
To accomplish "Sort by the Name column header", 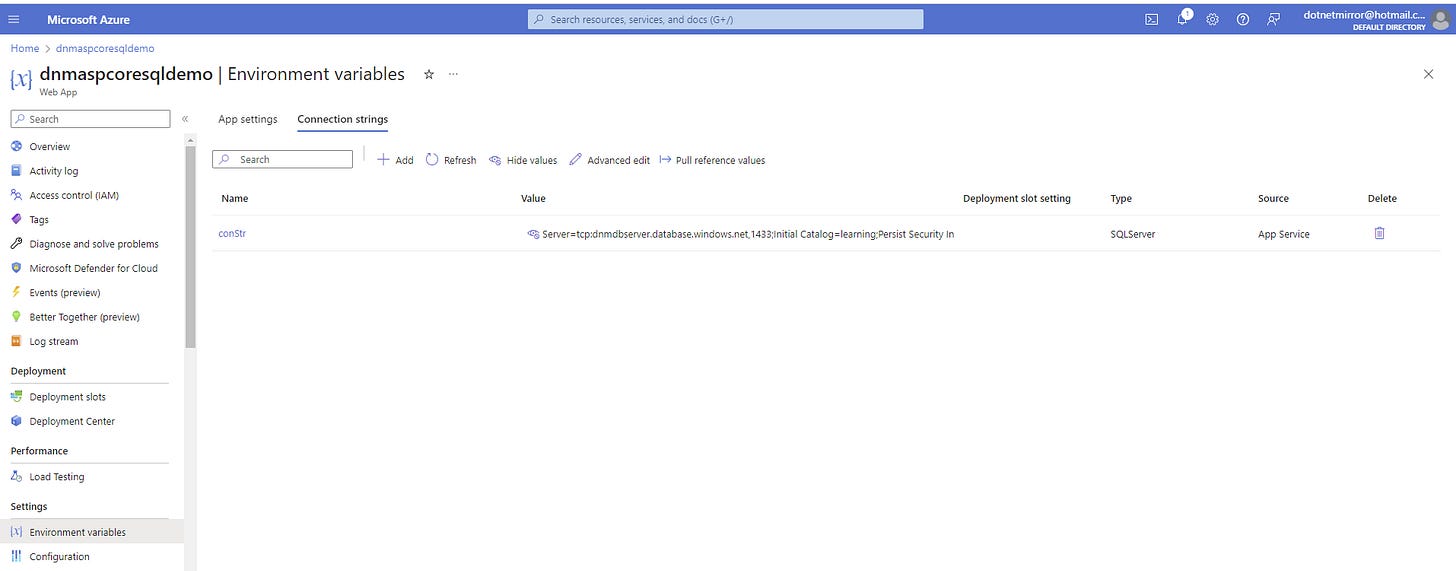I will [x=235, y=198].
